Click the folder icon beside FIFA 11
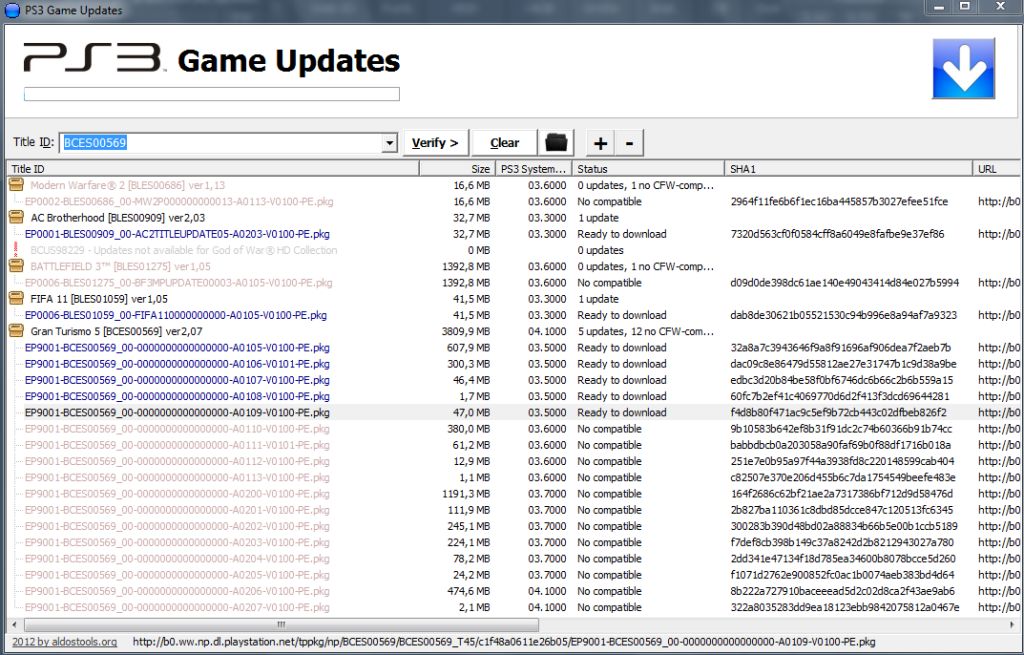 pyautogui.click(x=14, y=298)
